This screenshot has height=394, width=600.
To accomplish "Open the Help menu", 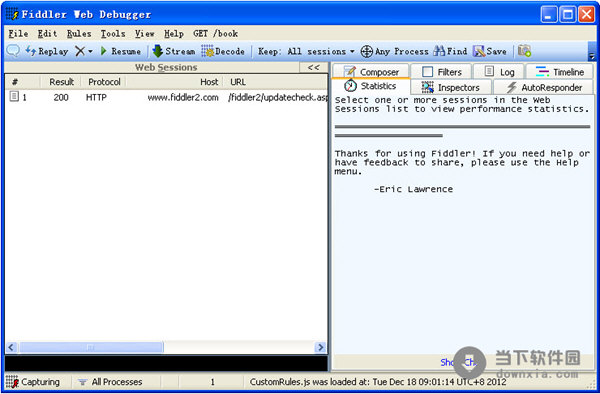I will (174, 34).
